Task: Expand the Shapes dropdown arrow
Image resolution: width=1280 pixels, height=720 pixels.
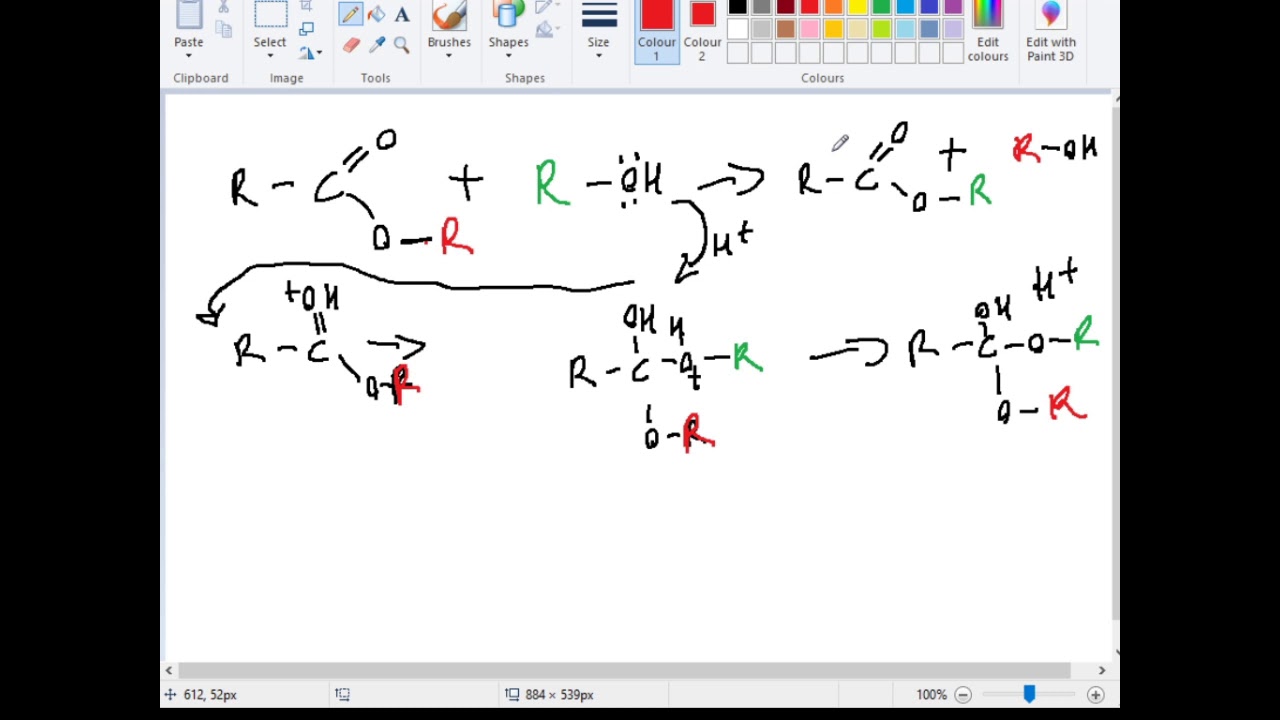Action: tap(508, 56)
